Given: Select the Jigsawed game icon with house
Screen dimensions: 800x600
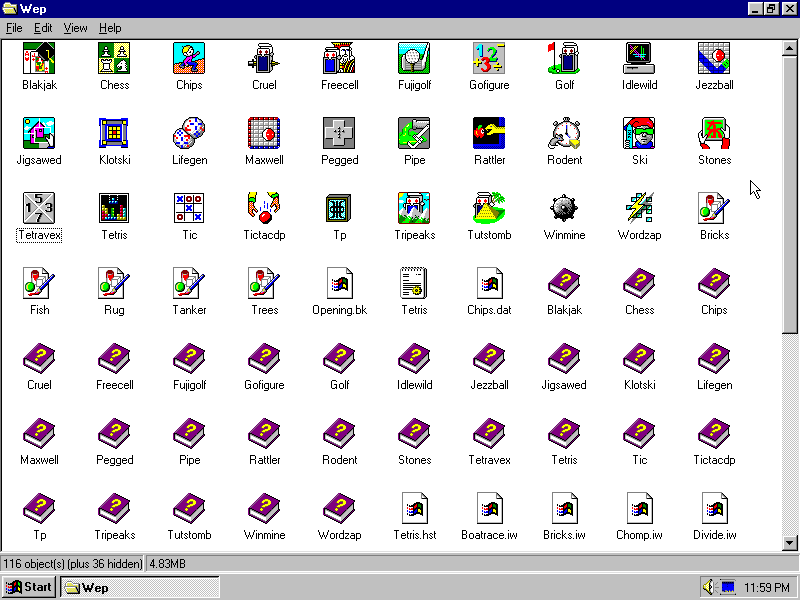Looking at the screenshot, I should pos(39,133).
